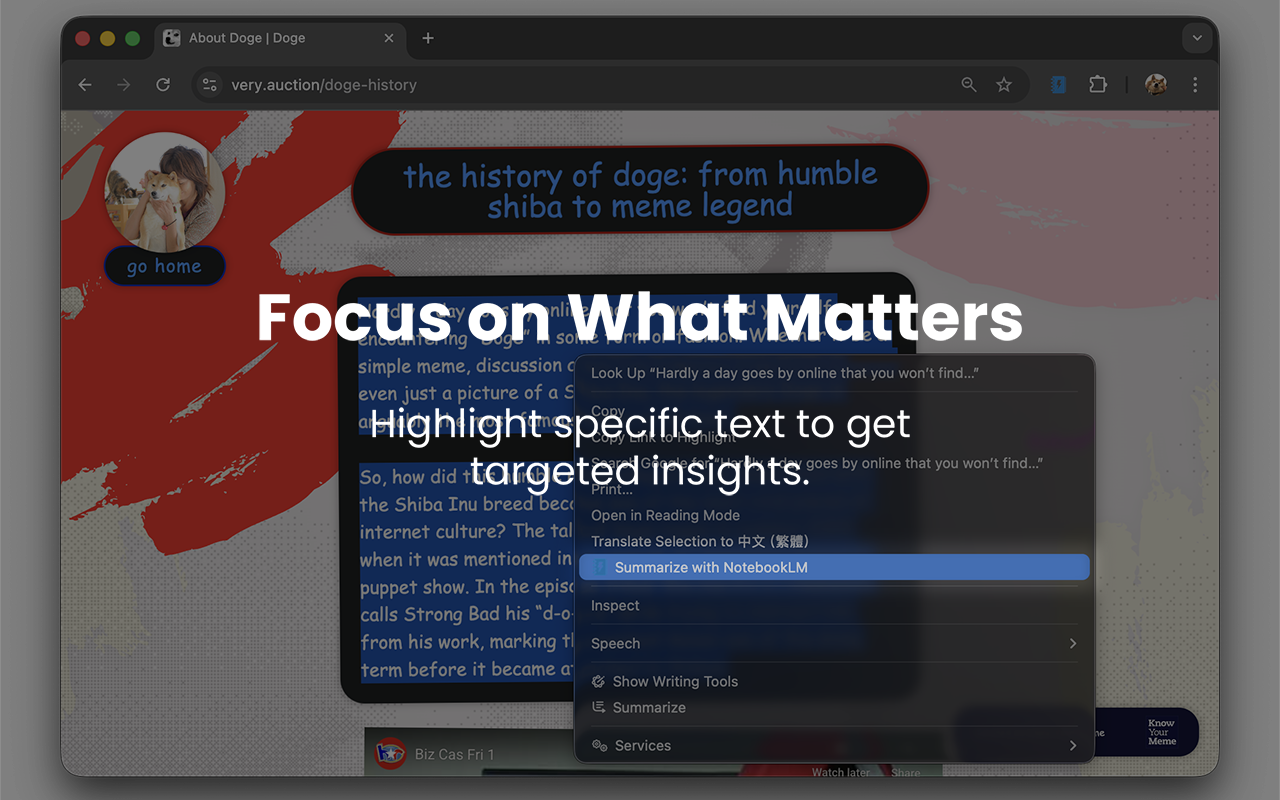Open a new tab with the plus button
The image size is (1280, 800).
[428, 38]
